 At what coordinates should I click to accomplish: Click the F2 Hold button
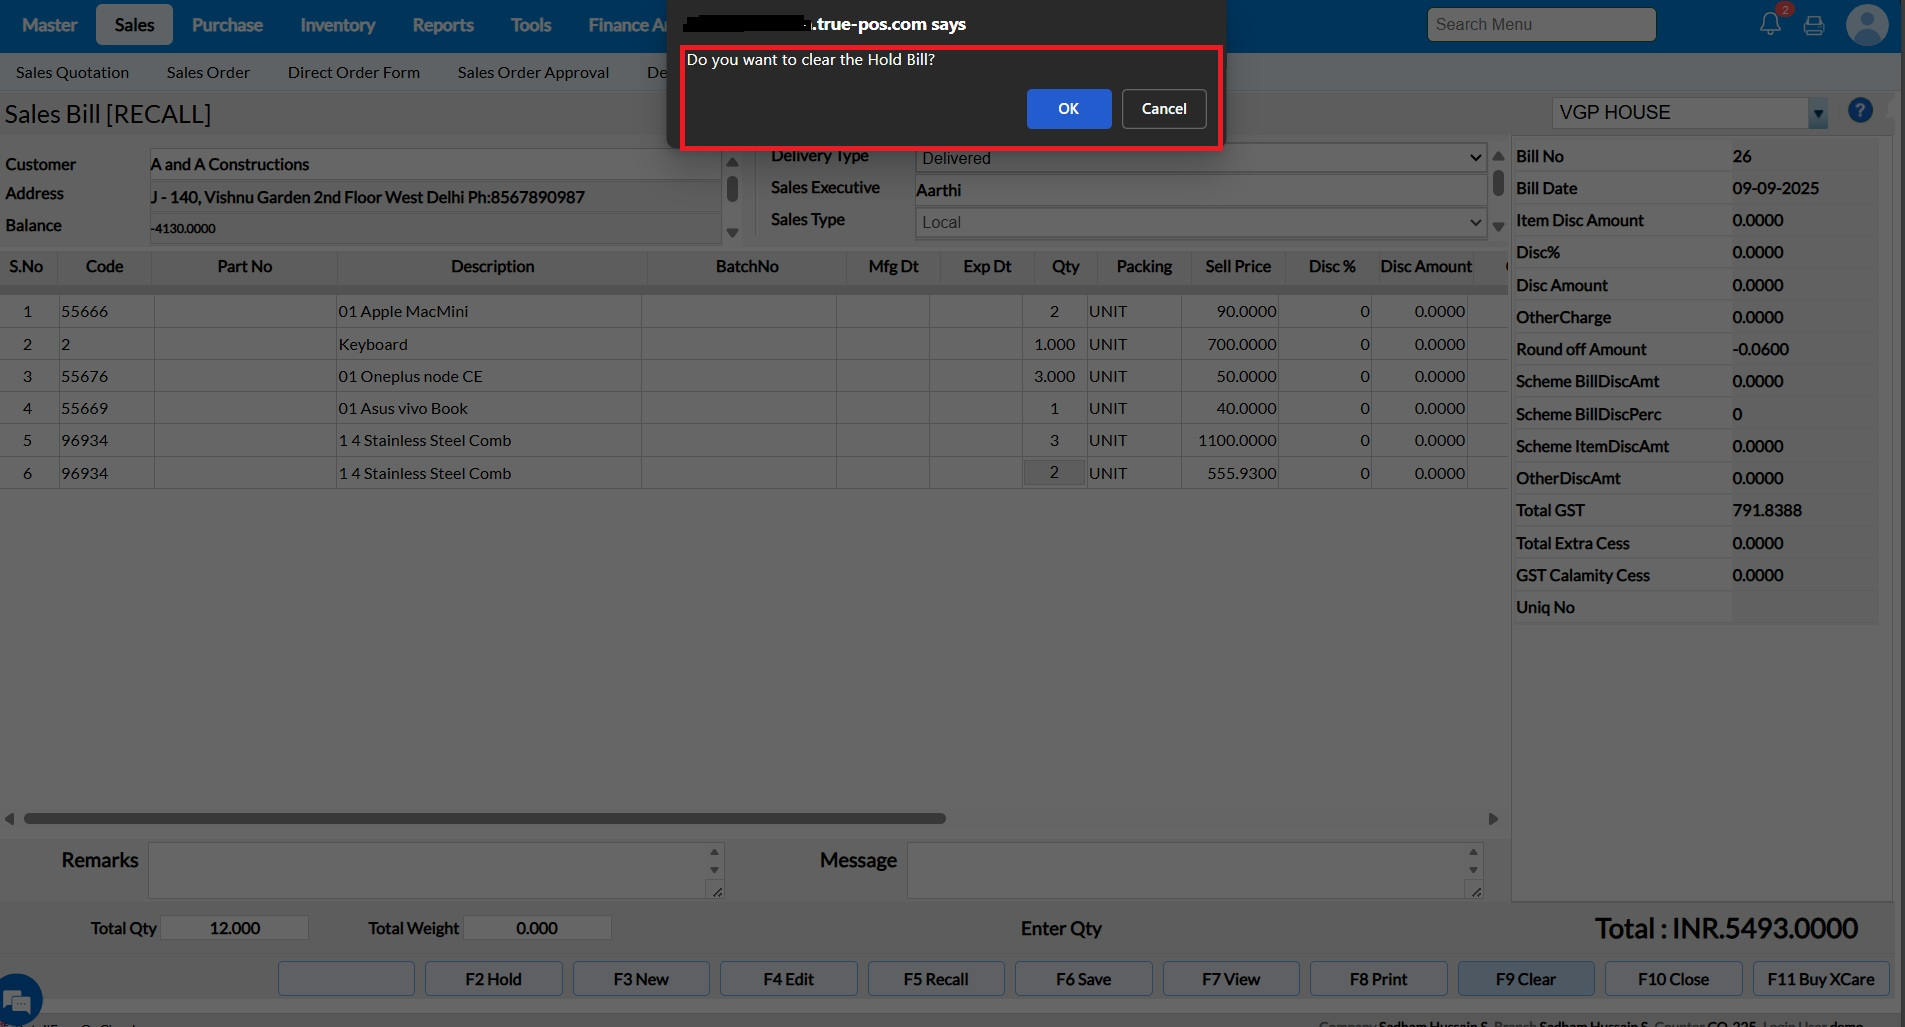[x=493, y=979]
